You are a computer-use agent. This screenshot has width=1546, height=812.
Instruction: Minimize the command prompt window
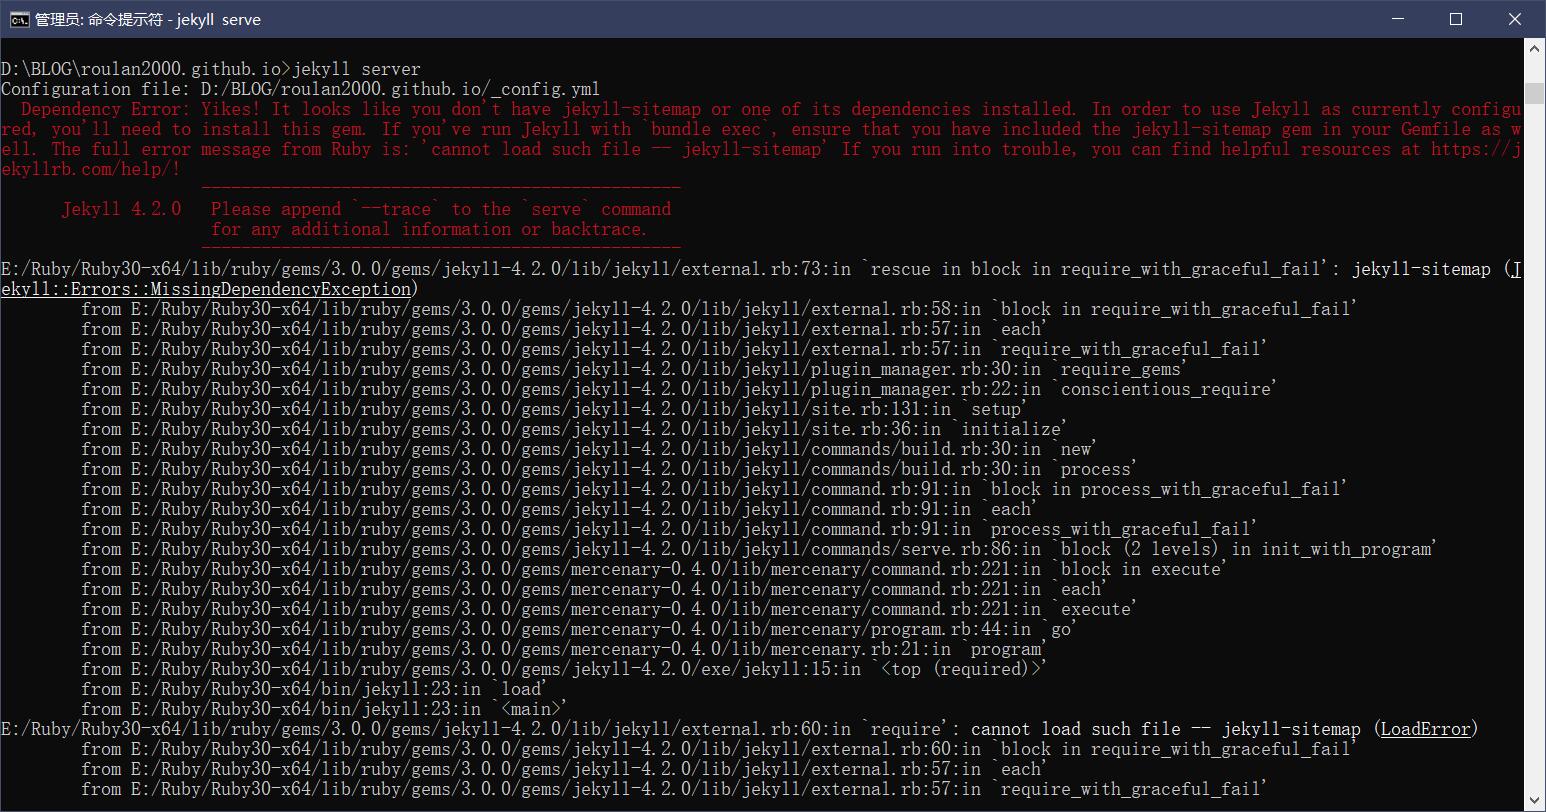pos(1400,19)
